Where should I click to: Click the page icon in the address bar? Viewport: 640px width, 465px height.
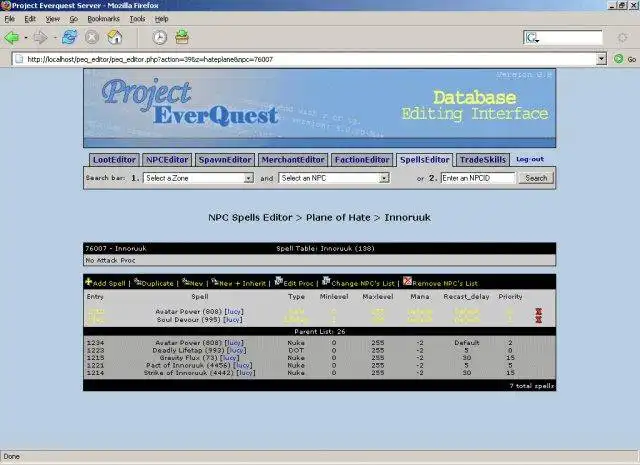click(x=18, y=59)
